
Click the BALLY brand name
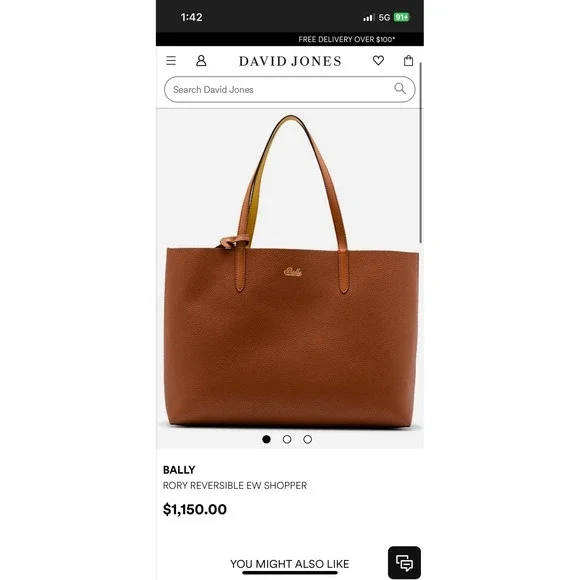pos(179,470)
